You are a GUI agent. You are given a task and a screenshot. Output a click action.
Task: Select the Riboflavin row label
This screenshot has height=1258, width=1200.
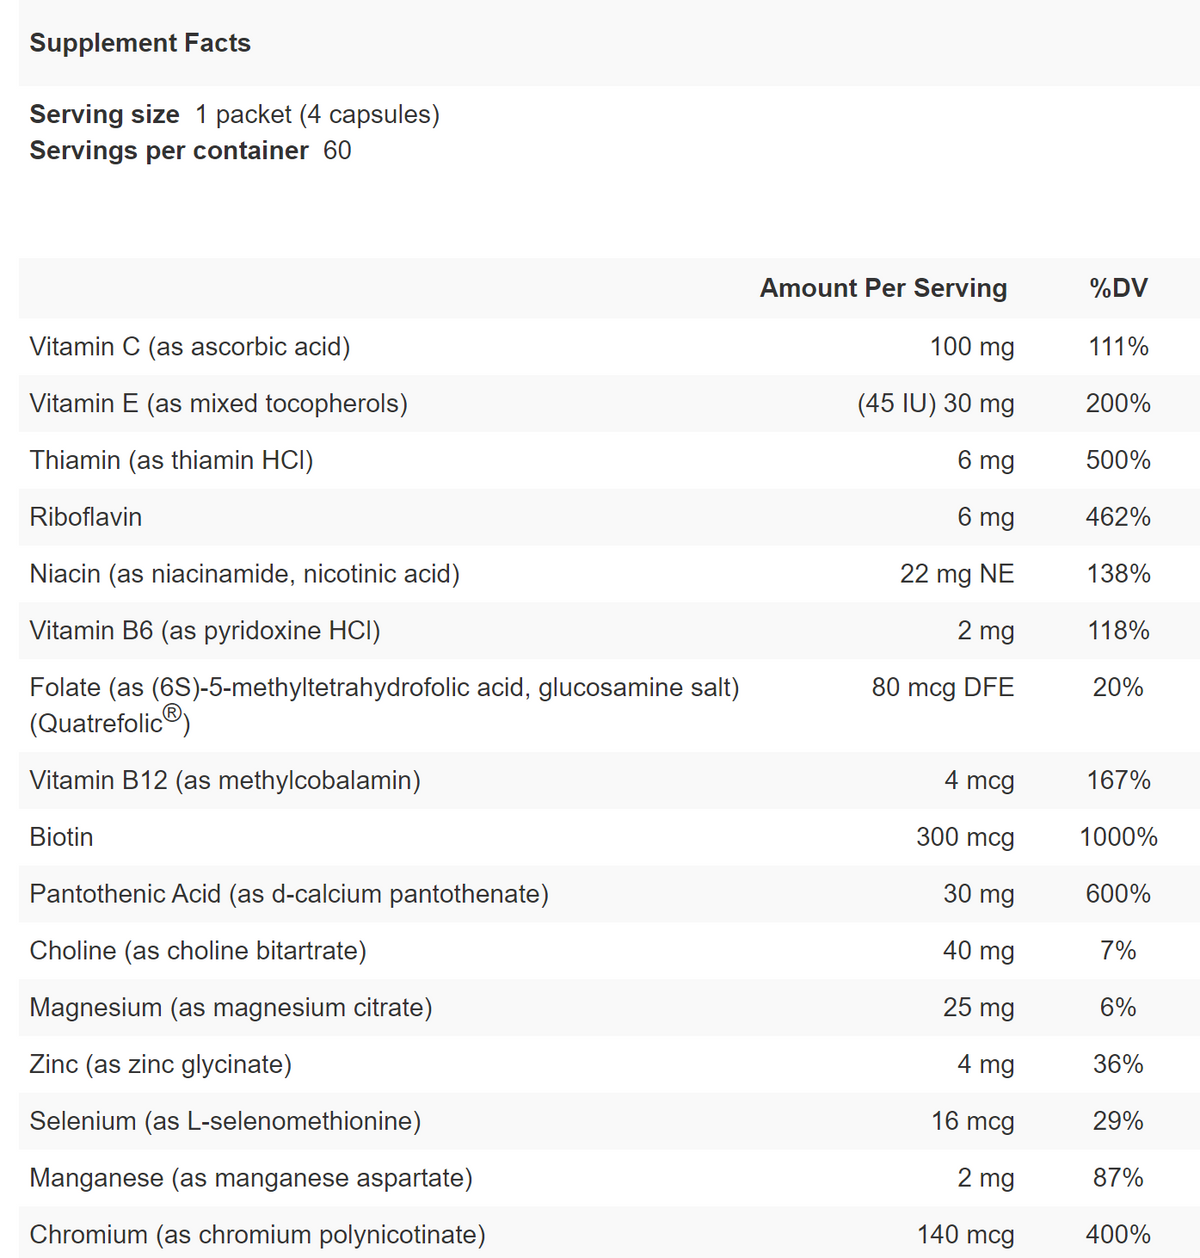86,518
